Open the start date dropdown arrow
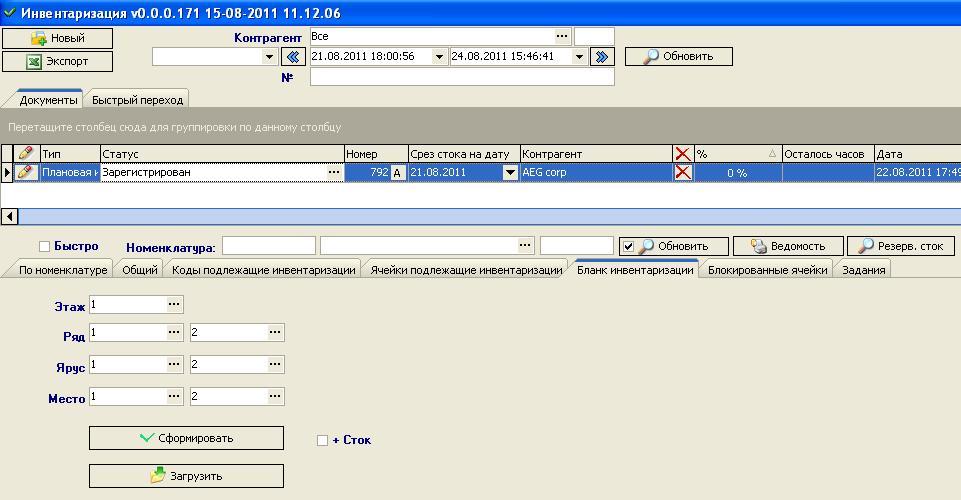 (x=439, y=57)
